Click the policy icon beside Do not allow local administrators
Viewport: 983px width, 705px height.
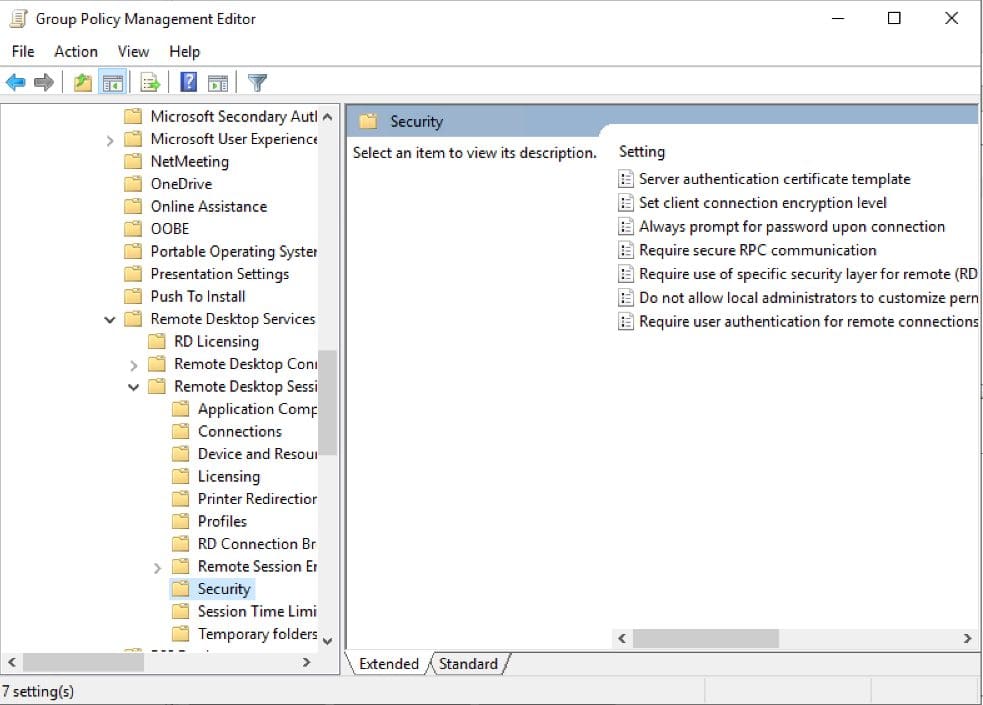click(x=626, y=298)
